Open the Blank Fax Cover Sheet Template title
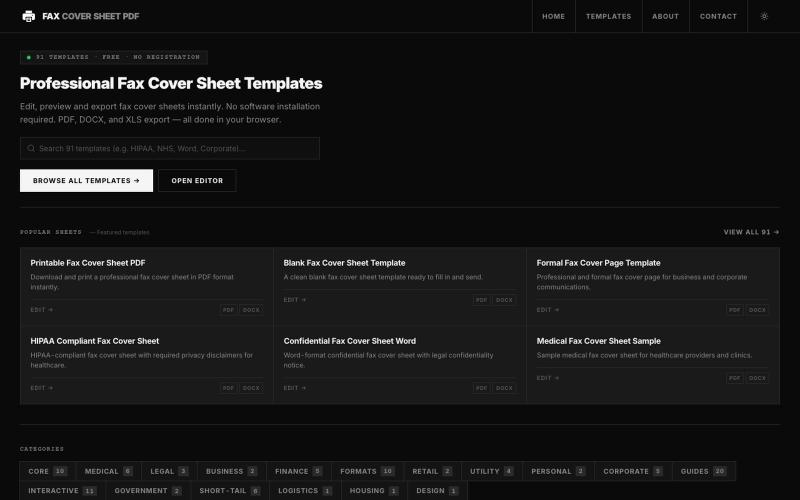800x500 pixels. point(344,263)
